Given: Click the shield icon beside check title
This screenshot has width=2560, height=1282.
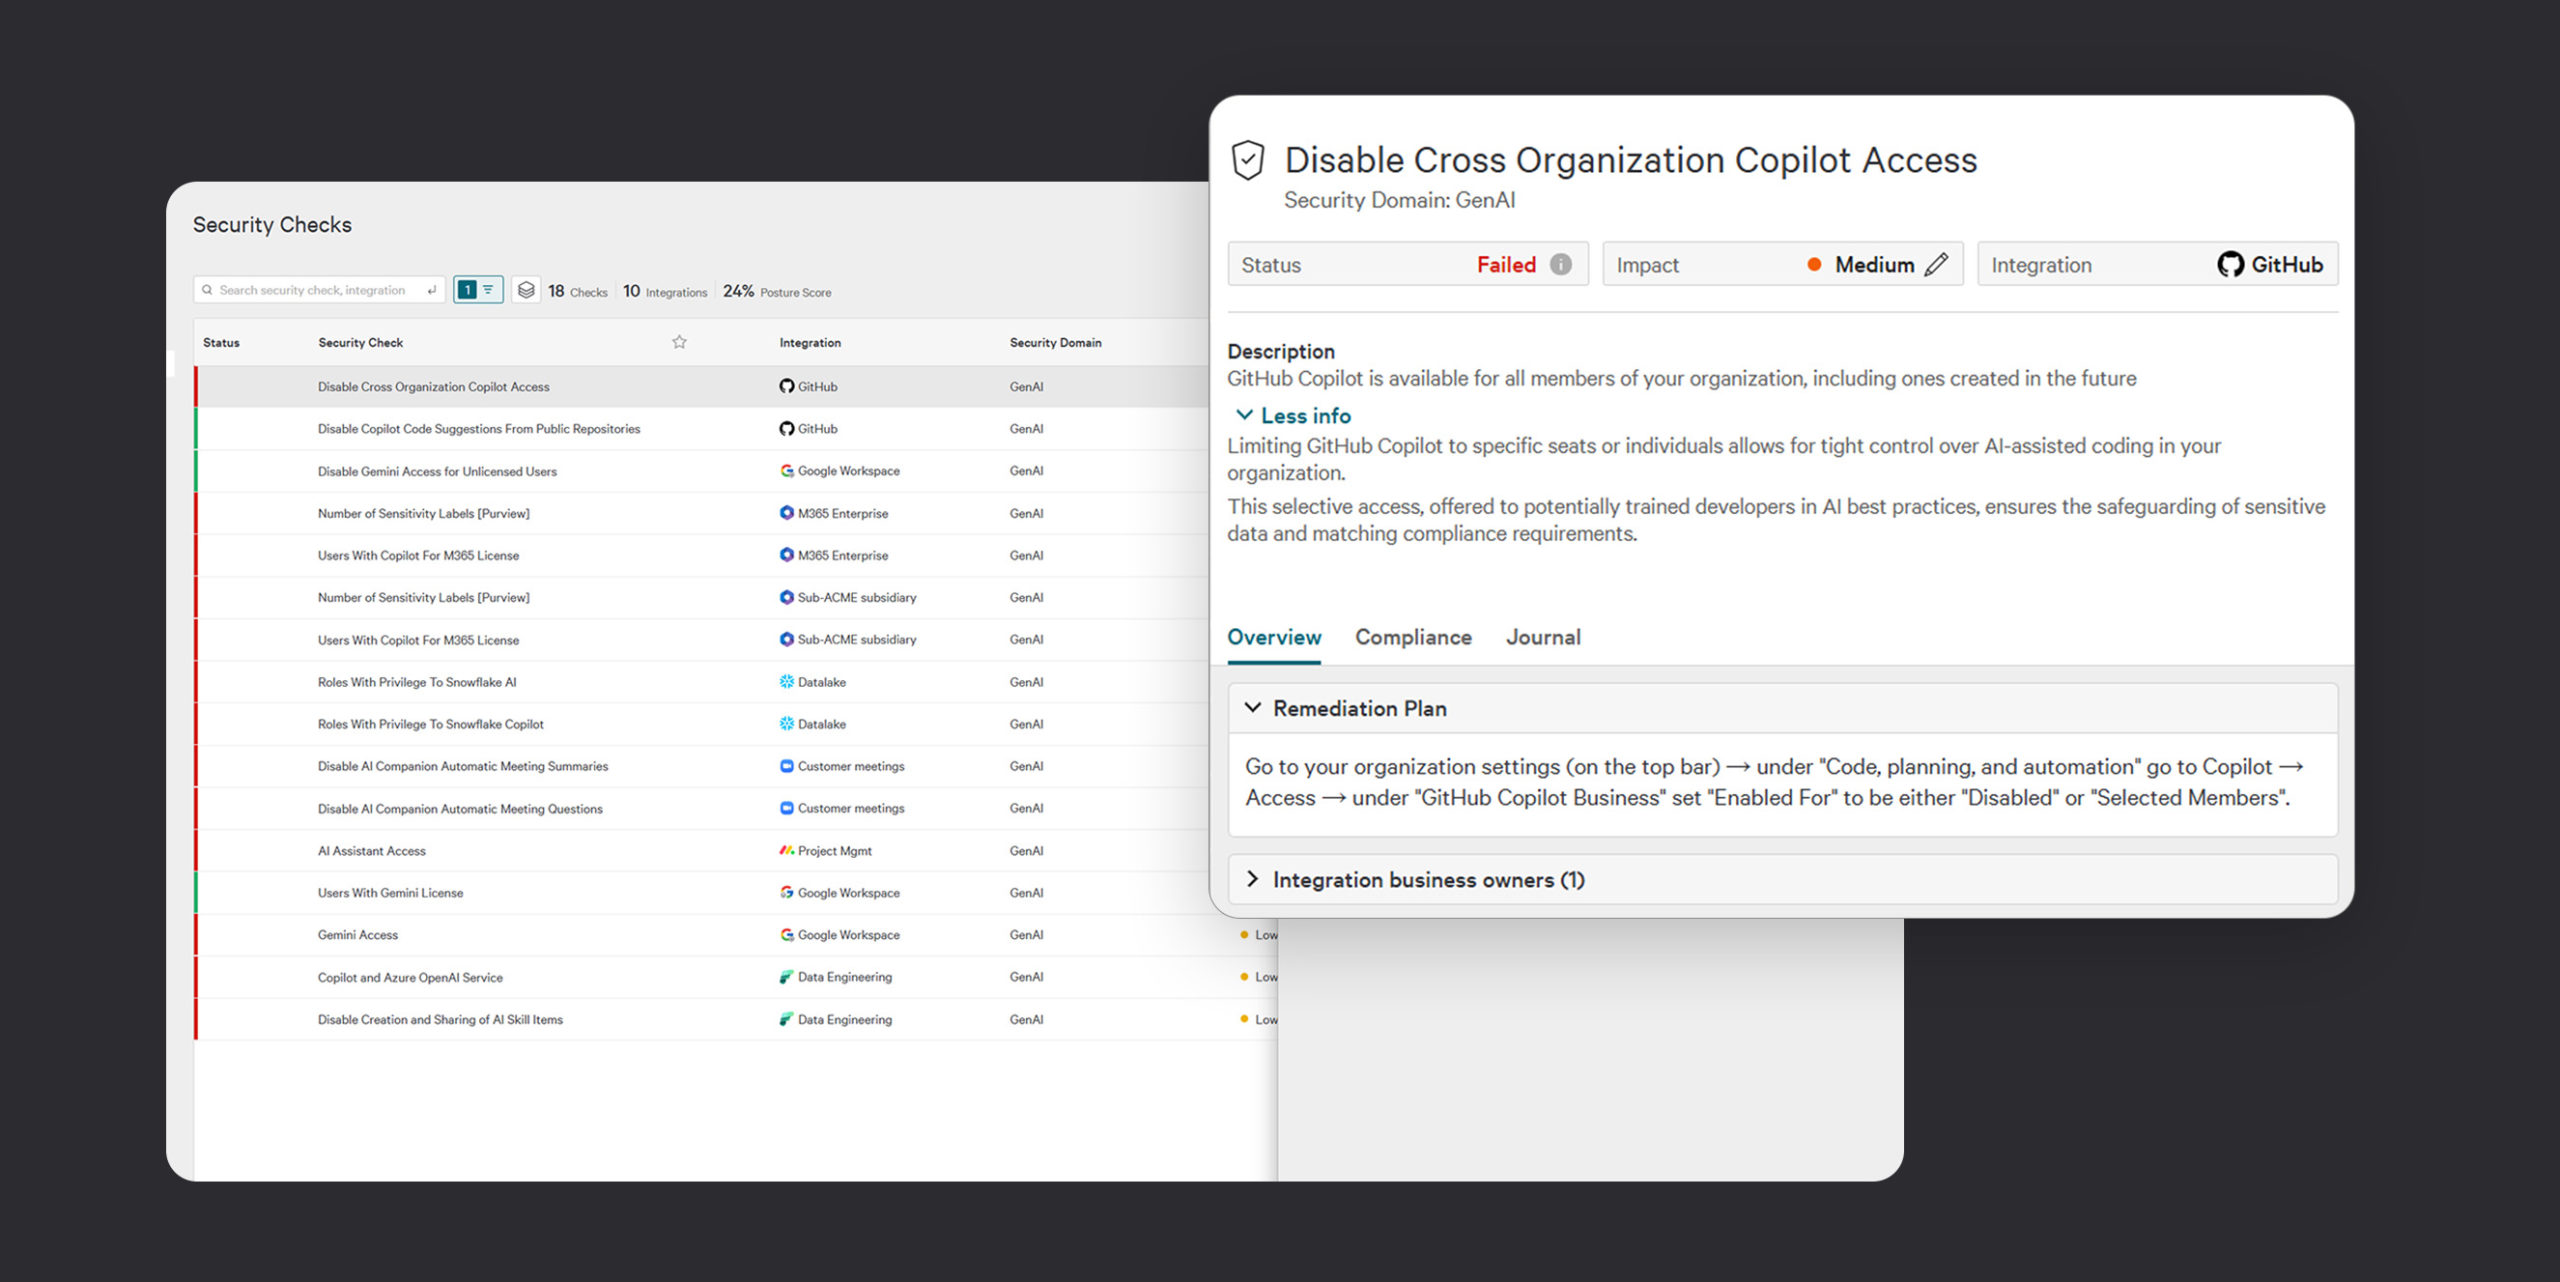Looking at the screenshot, I should tap(1248, 160).
